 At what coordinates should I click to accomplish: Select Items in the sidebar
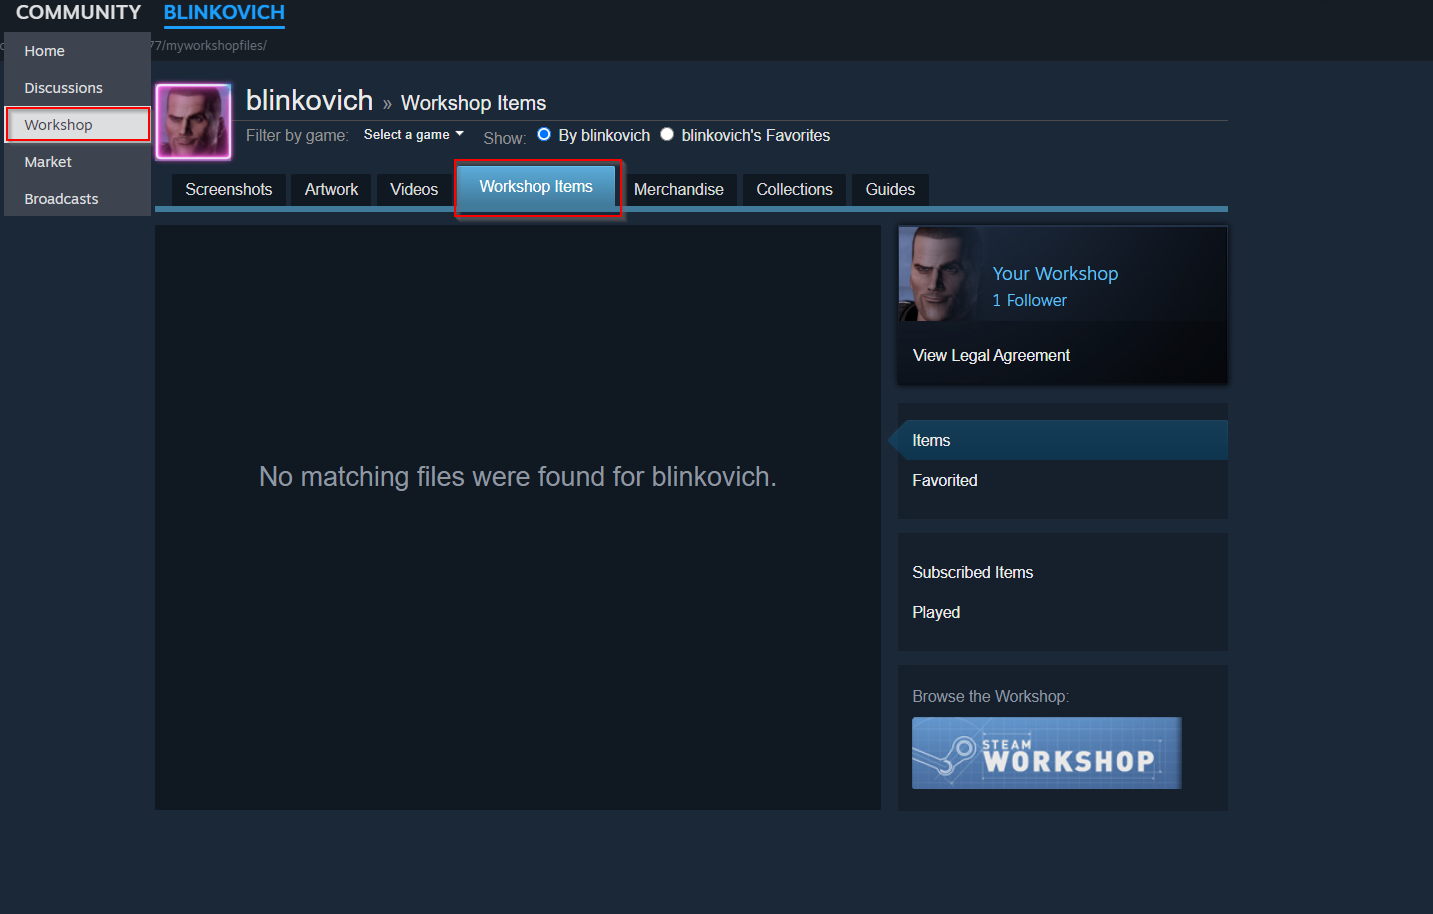point(1062,440)
